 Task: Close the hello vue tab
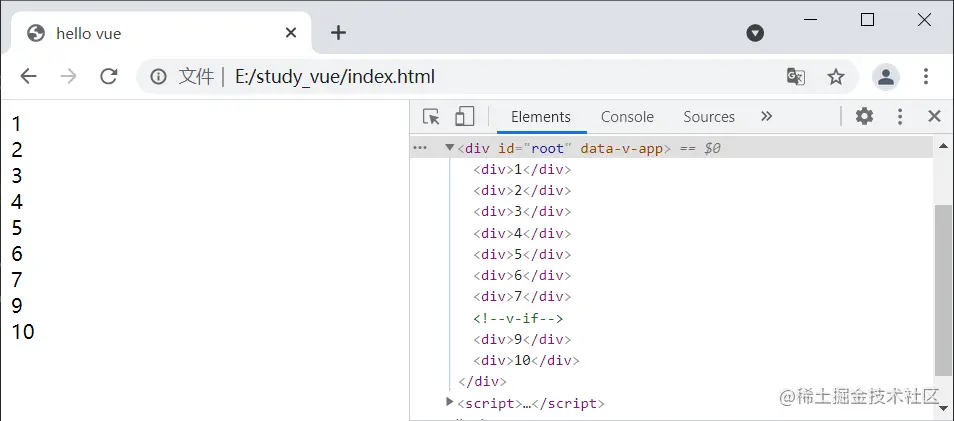click(x=291, y=33)
